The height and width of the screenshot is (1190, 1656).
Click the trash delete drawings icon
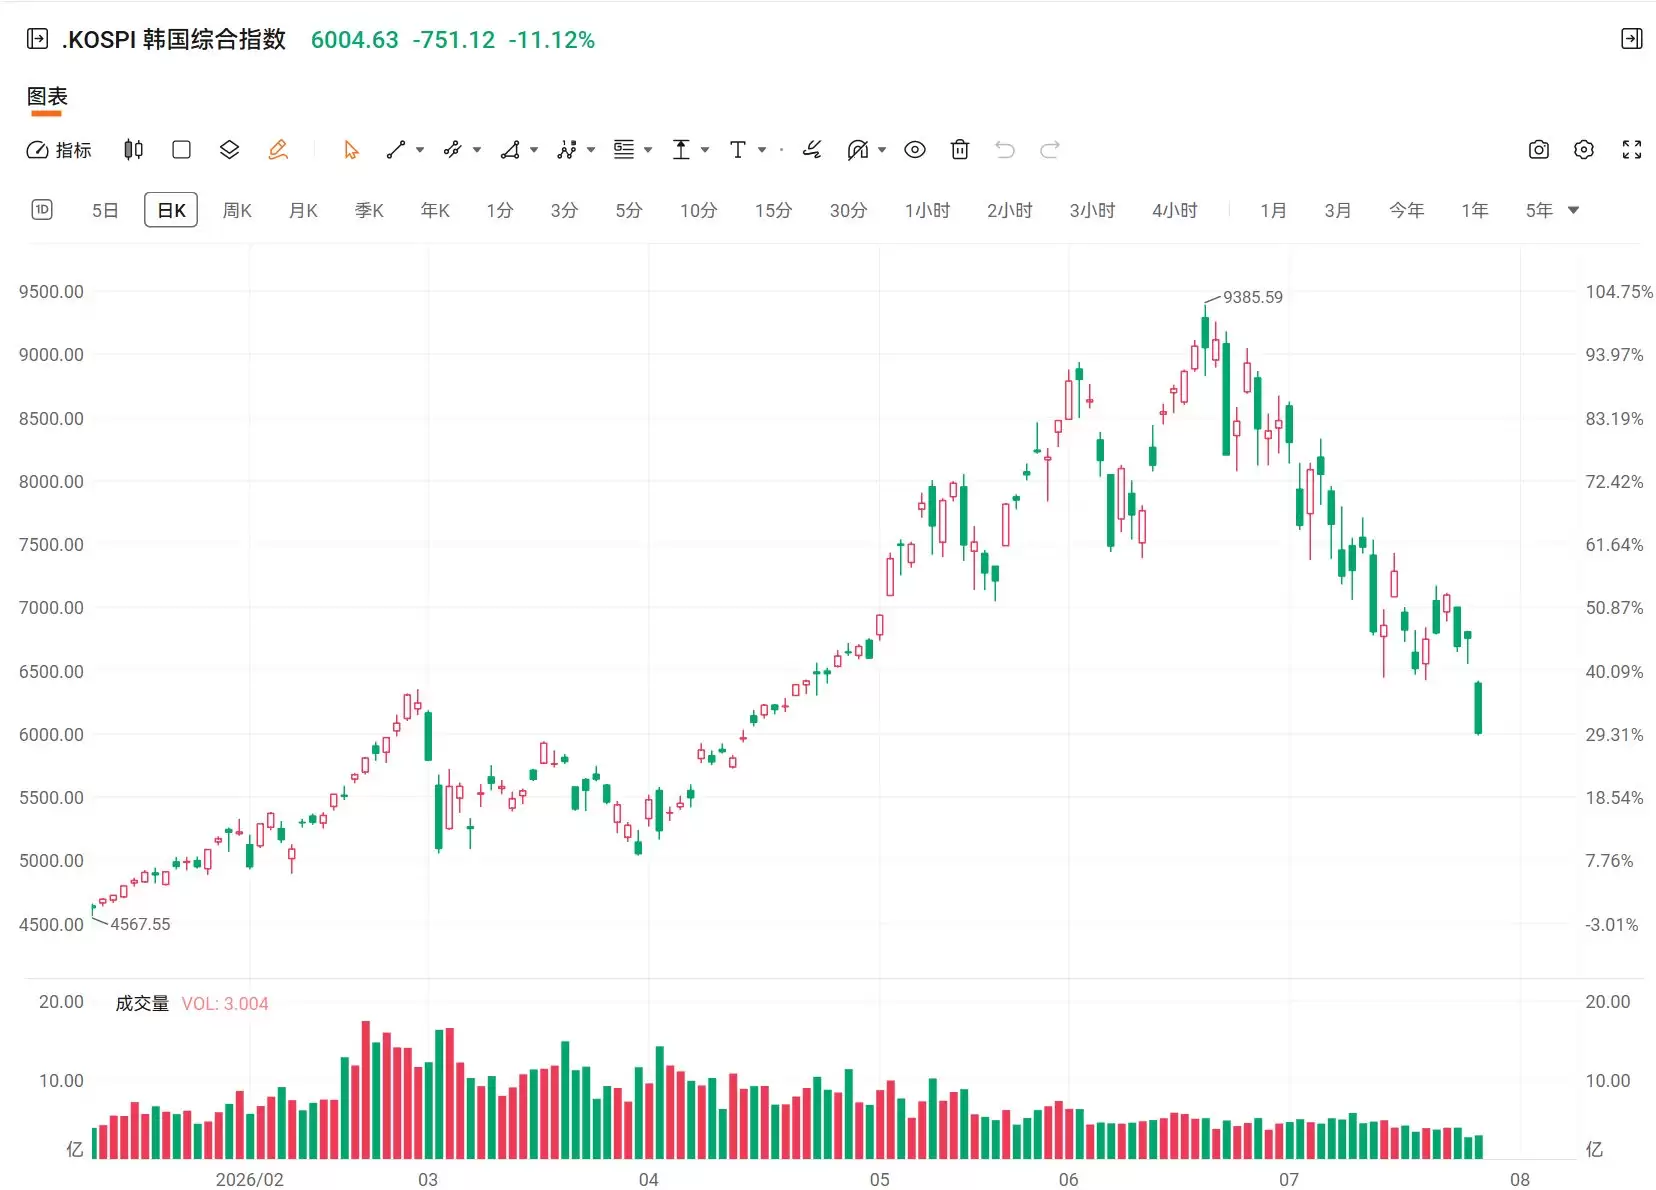(x=960, y=150)
